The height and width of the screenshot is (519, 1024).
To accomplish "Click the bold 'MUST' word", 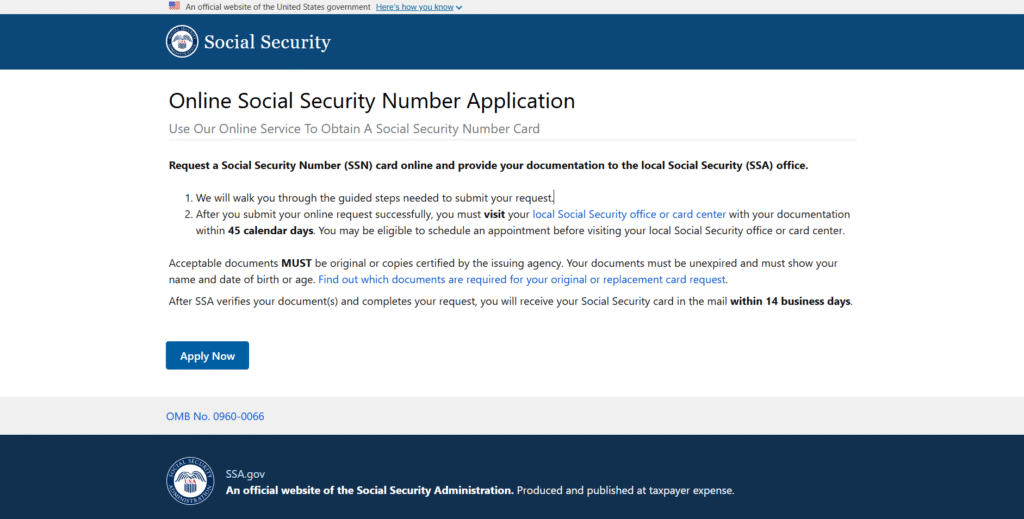I will [x=296, y=263].
